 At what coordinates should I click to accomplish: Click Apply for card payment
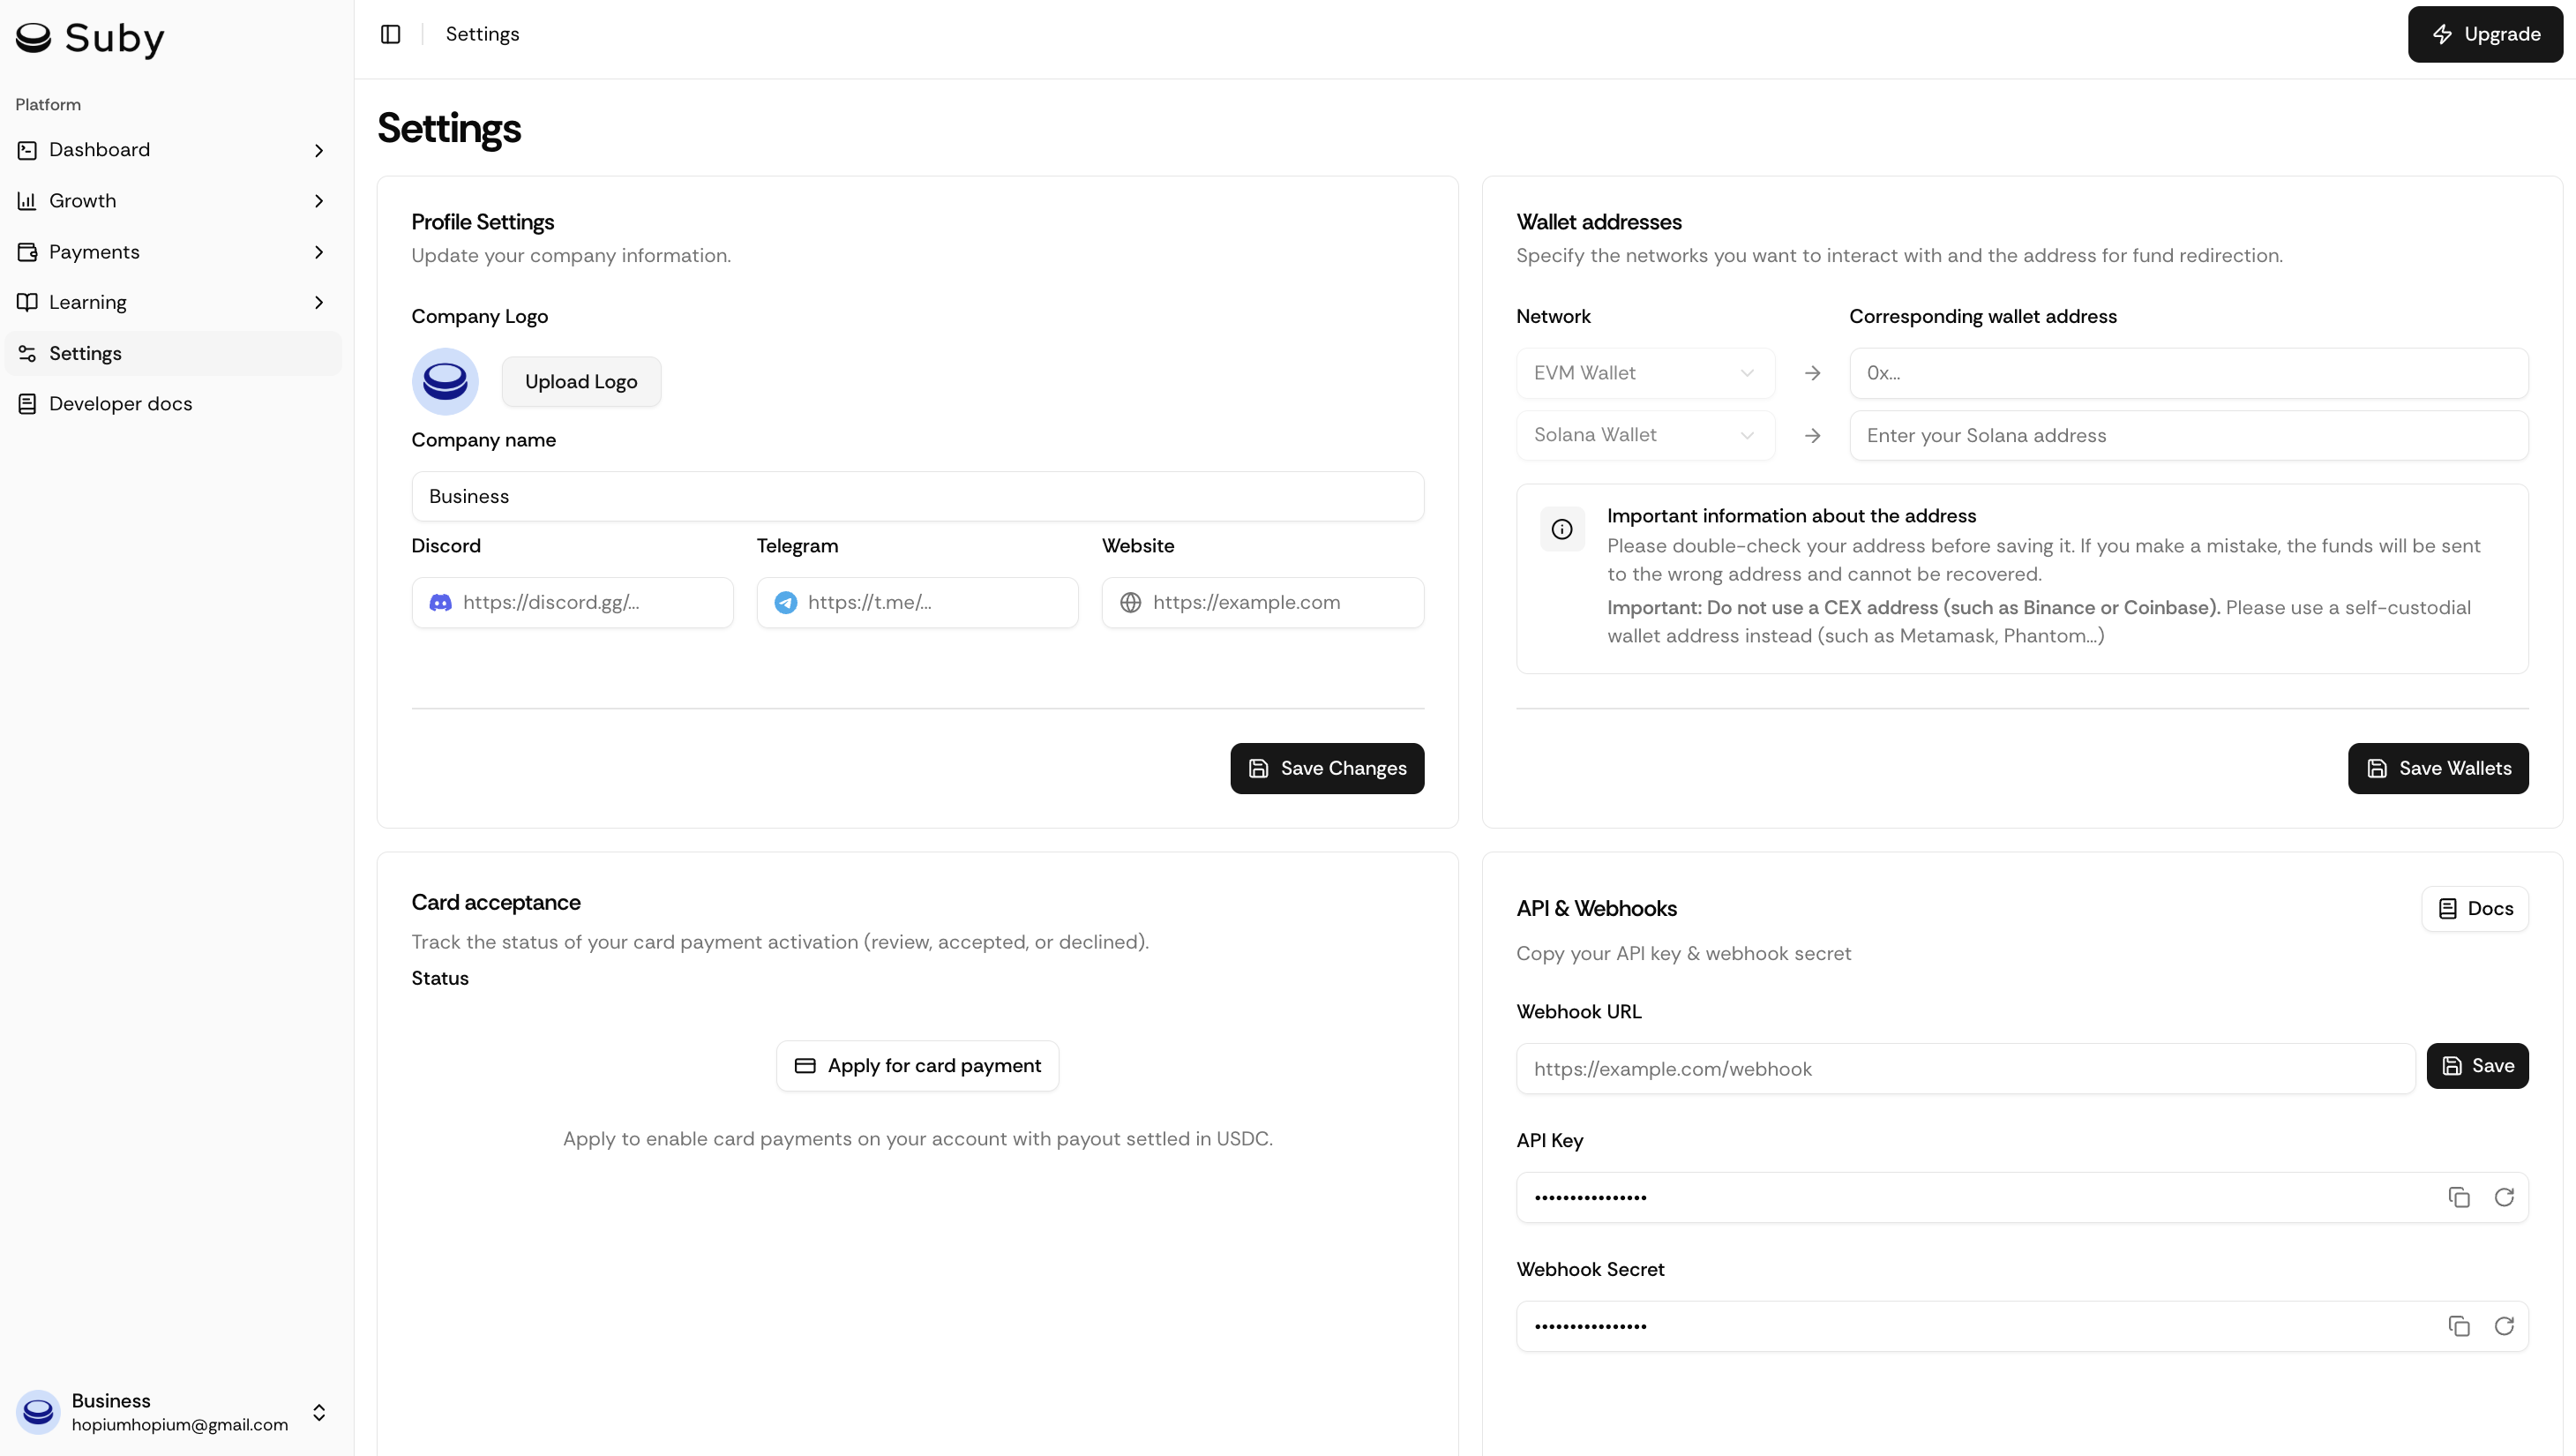(x=917, y=1066)
